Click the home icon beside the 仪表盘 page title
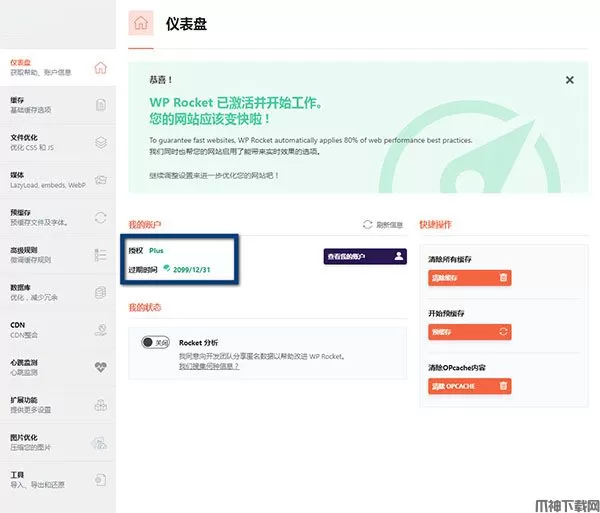 coord(141,23)
